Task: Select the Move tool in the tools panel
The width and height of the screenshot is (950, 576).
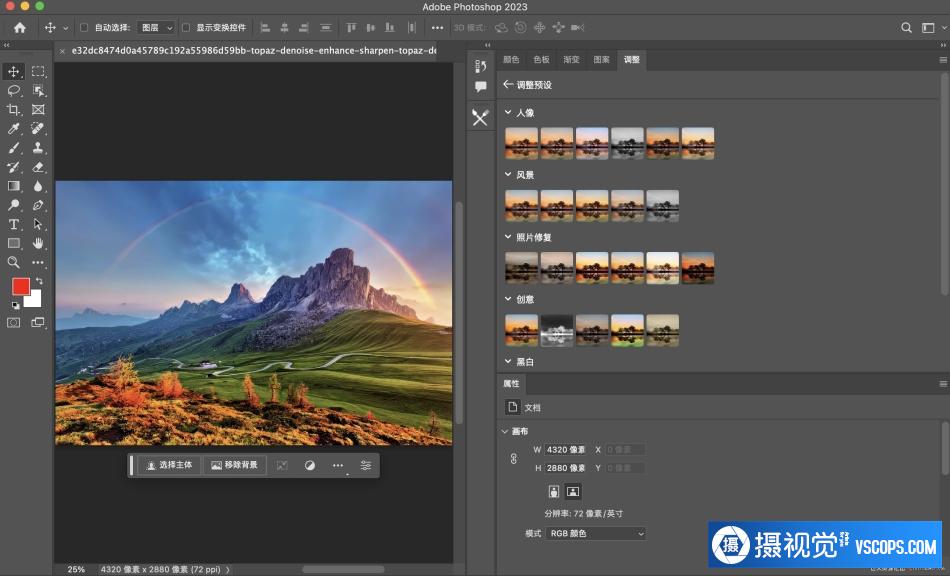Action: [13, 71]
